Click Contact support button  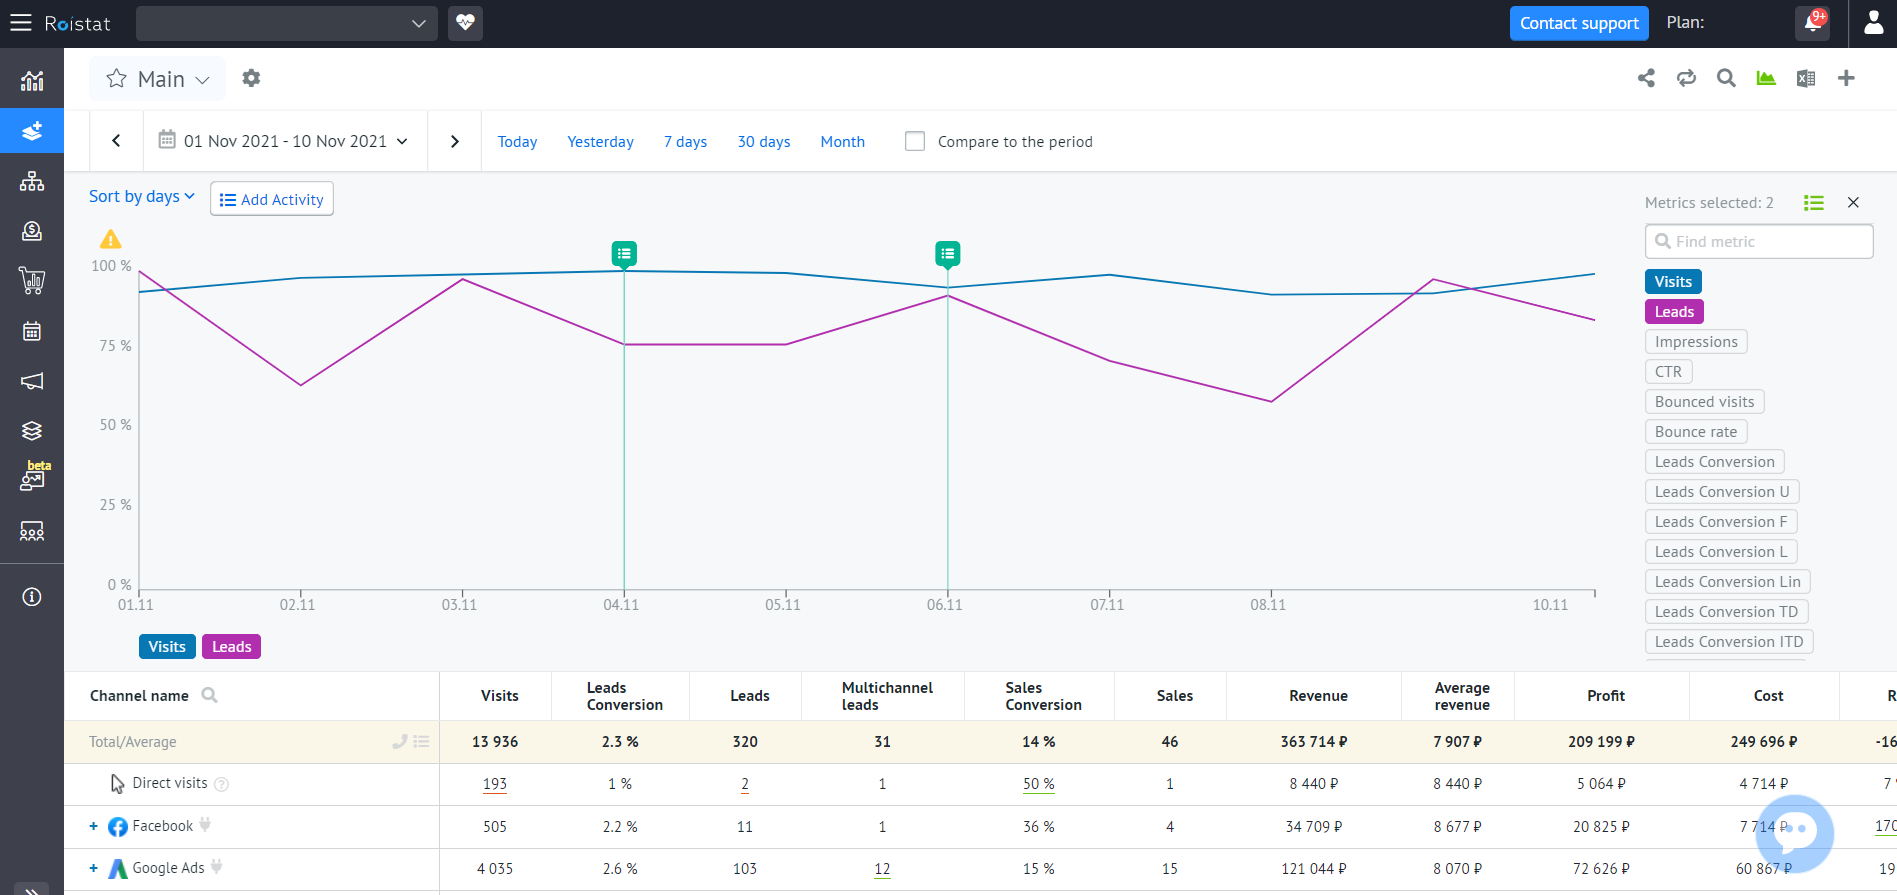(x=1579, y=23)
